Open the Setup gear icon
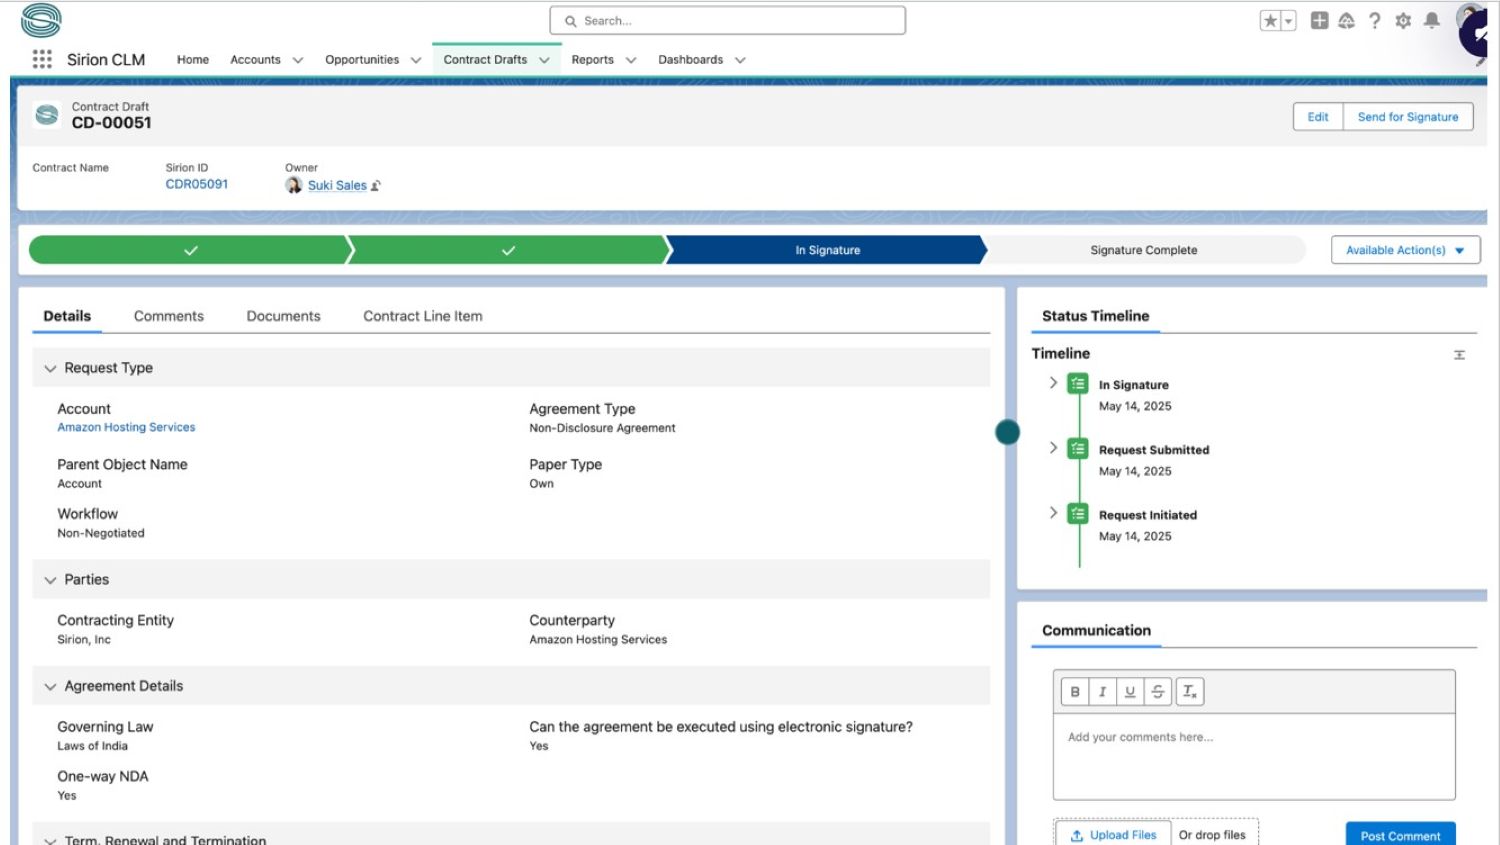 (1403, 21)
